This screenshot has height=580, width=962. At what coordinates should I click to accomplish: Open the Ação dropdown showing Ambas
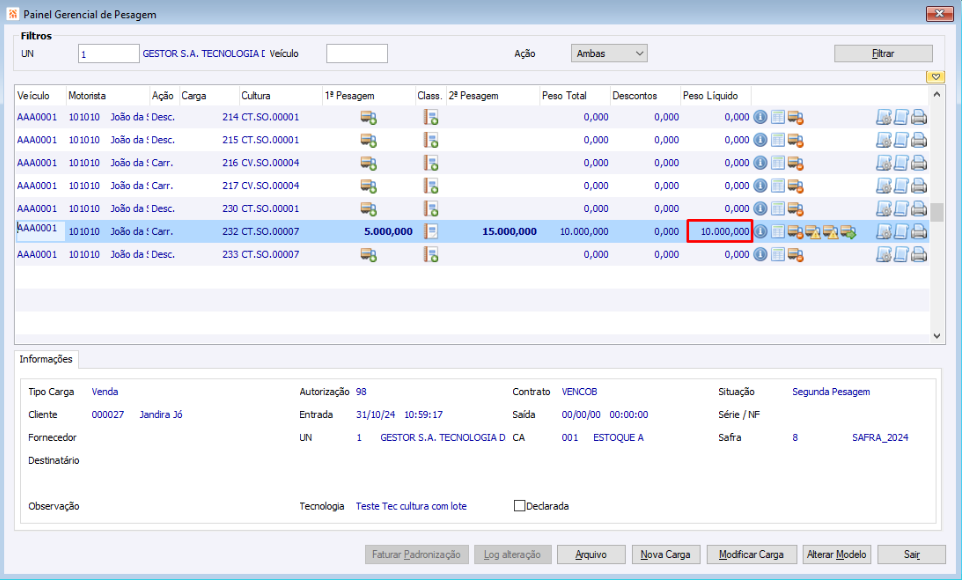pos(609,53)
